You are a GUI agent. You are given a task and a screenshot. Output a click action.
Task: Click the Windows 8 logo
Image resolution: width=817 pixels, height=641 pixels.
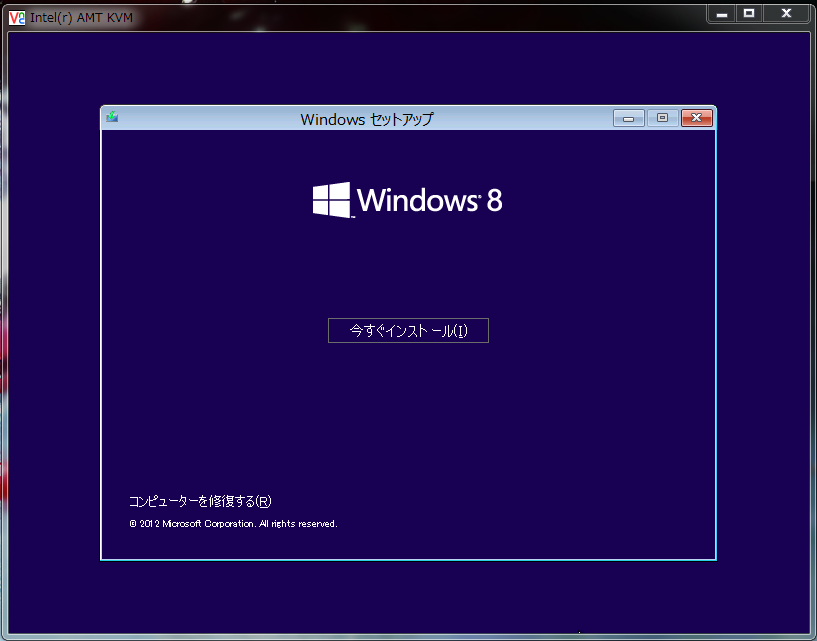(407, 200)
